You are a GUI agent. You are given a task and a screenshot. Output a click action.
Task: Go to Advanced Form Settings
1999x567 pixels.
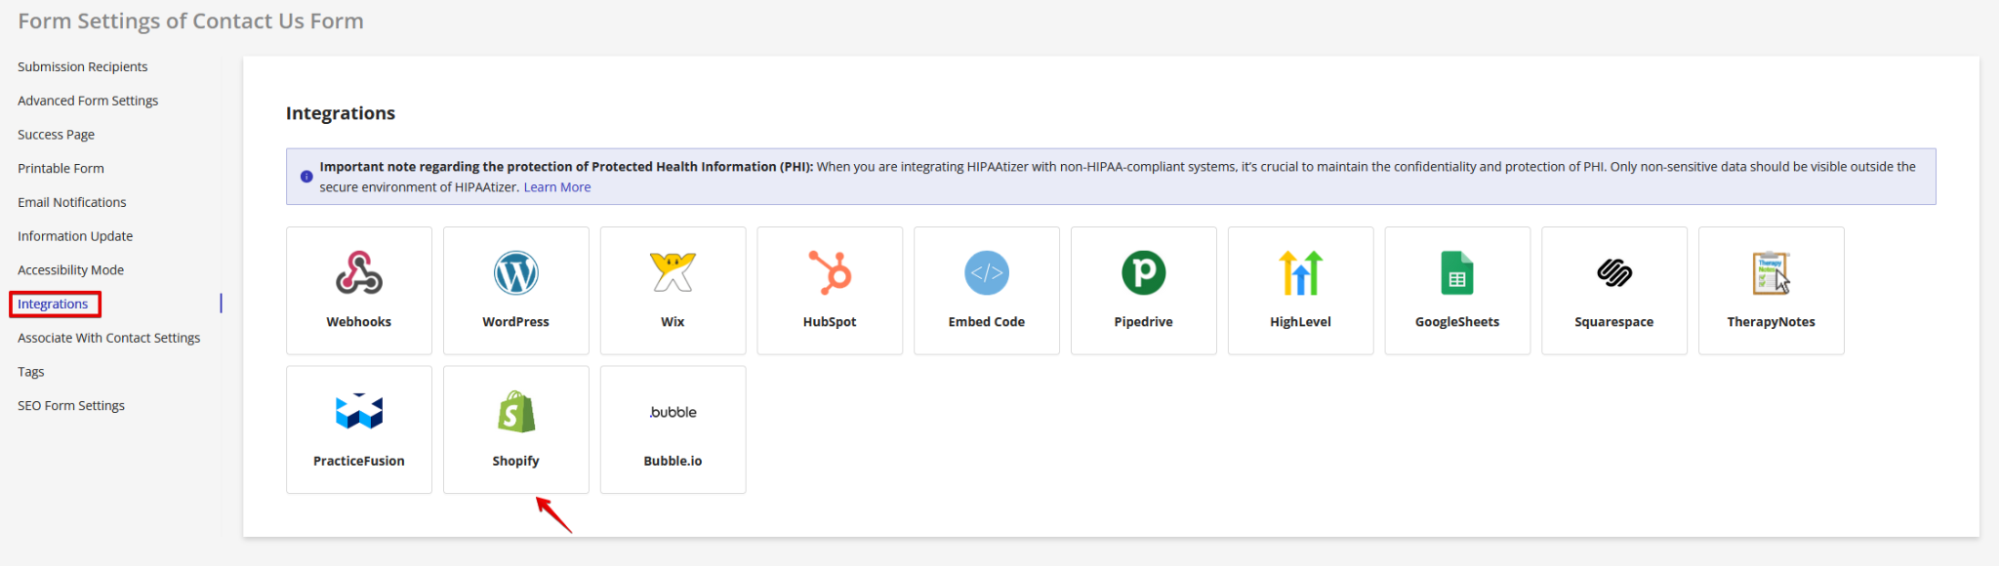(88, 101)
